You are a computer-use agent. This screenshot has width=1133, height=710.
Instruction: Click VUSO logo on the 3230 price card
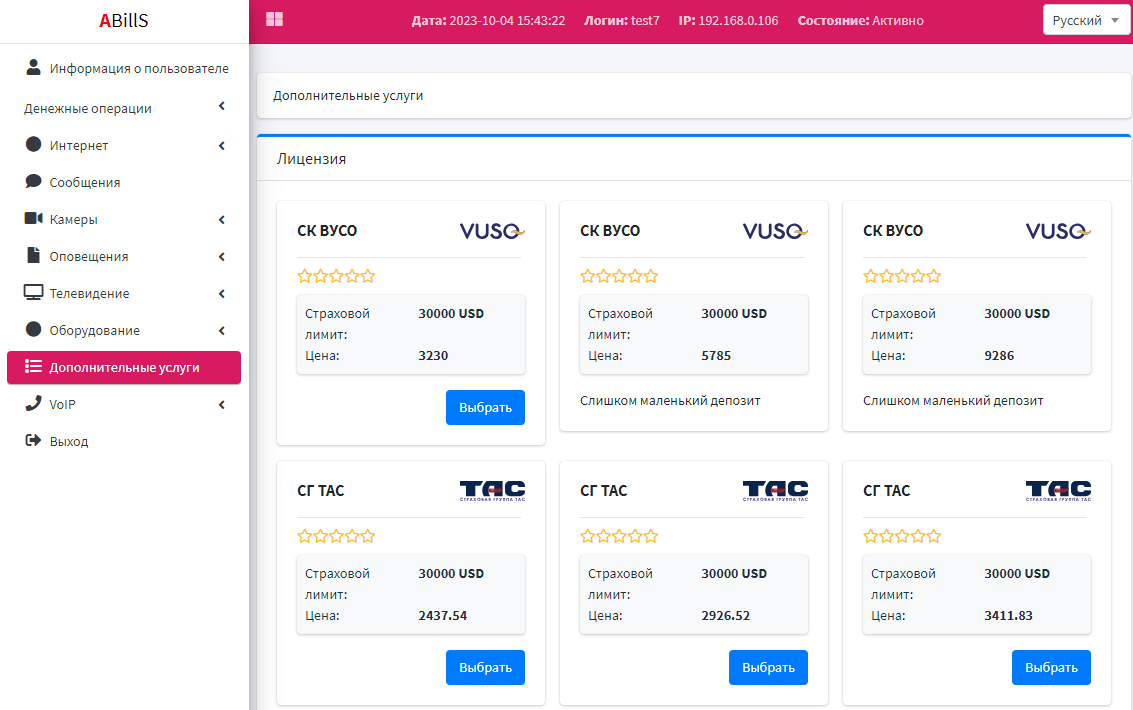pyautogui.click(x=492, y=231)
